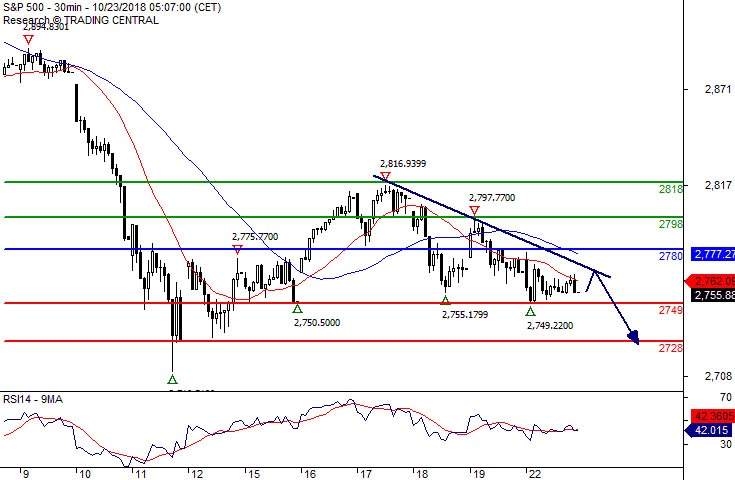
Task: Click the red support level label 2749
Action: point(671,310)
